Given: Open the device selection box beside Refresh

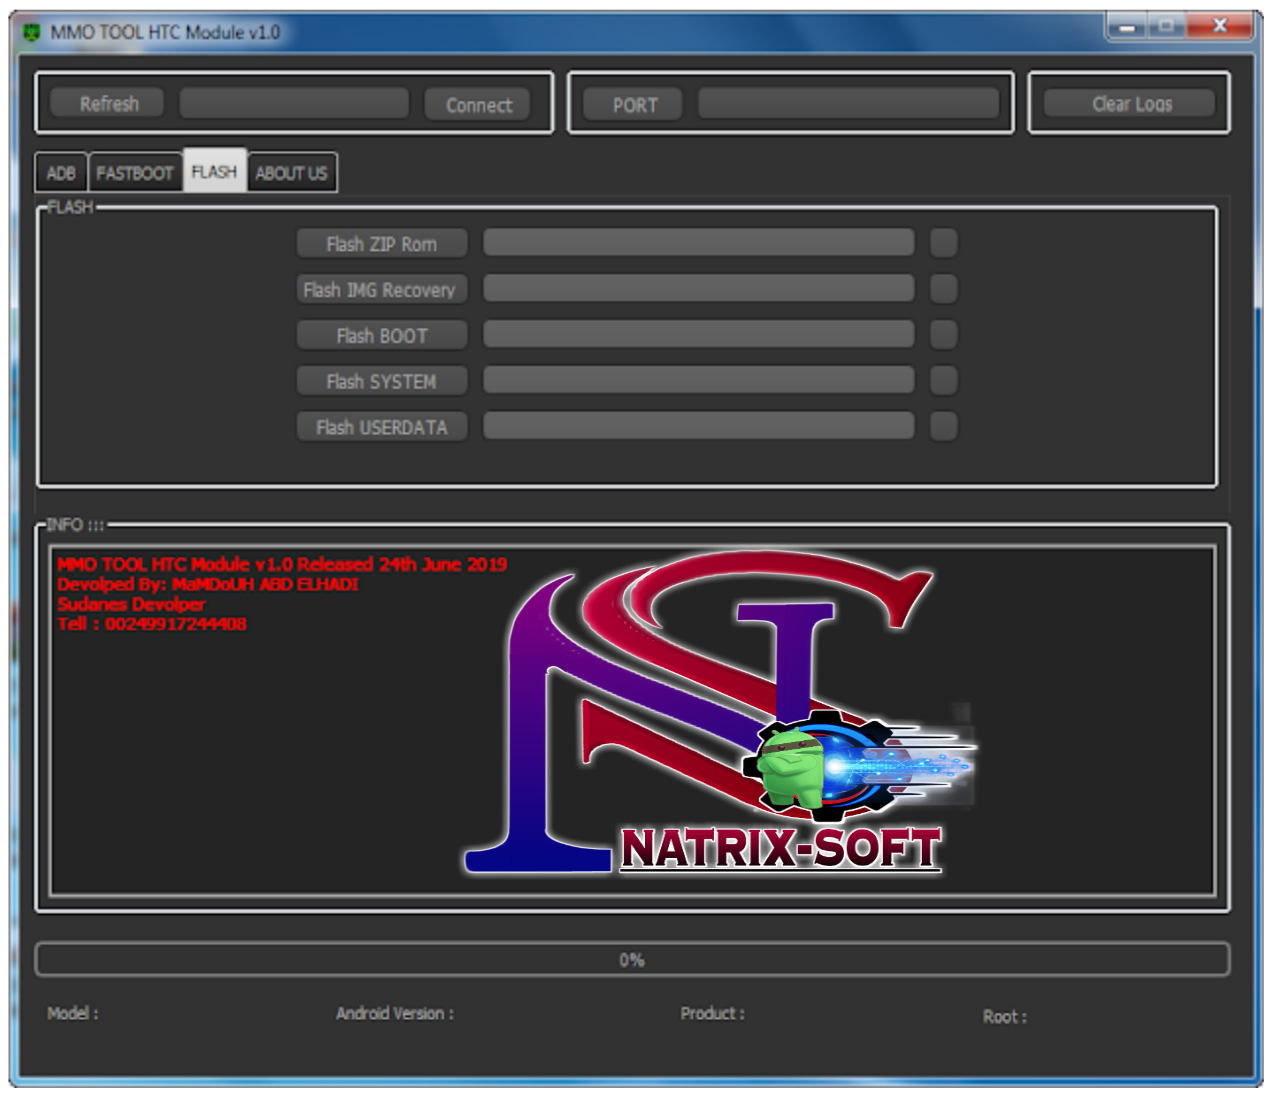Looking at the screenshot, I should click(294, 103).
